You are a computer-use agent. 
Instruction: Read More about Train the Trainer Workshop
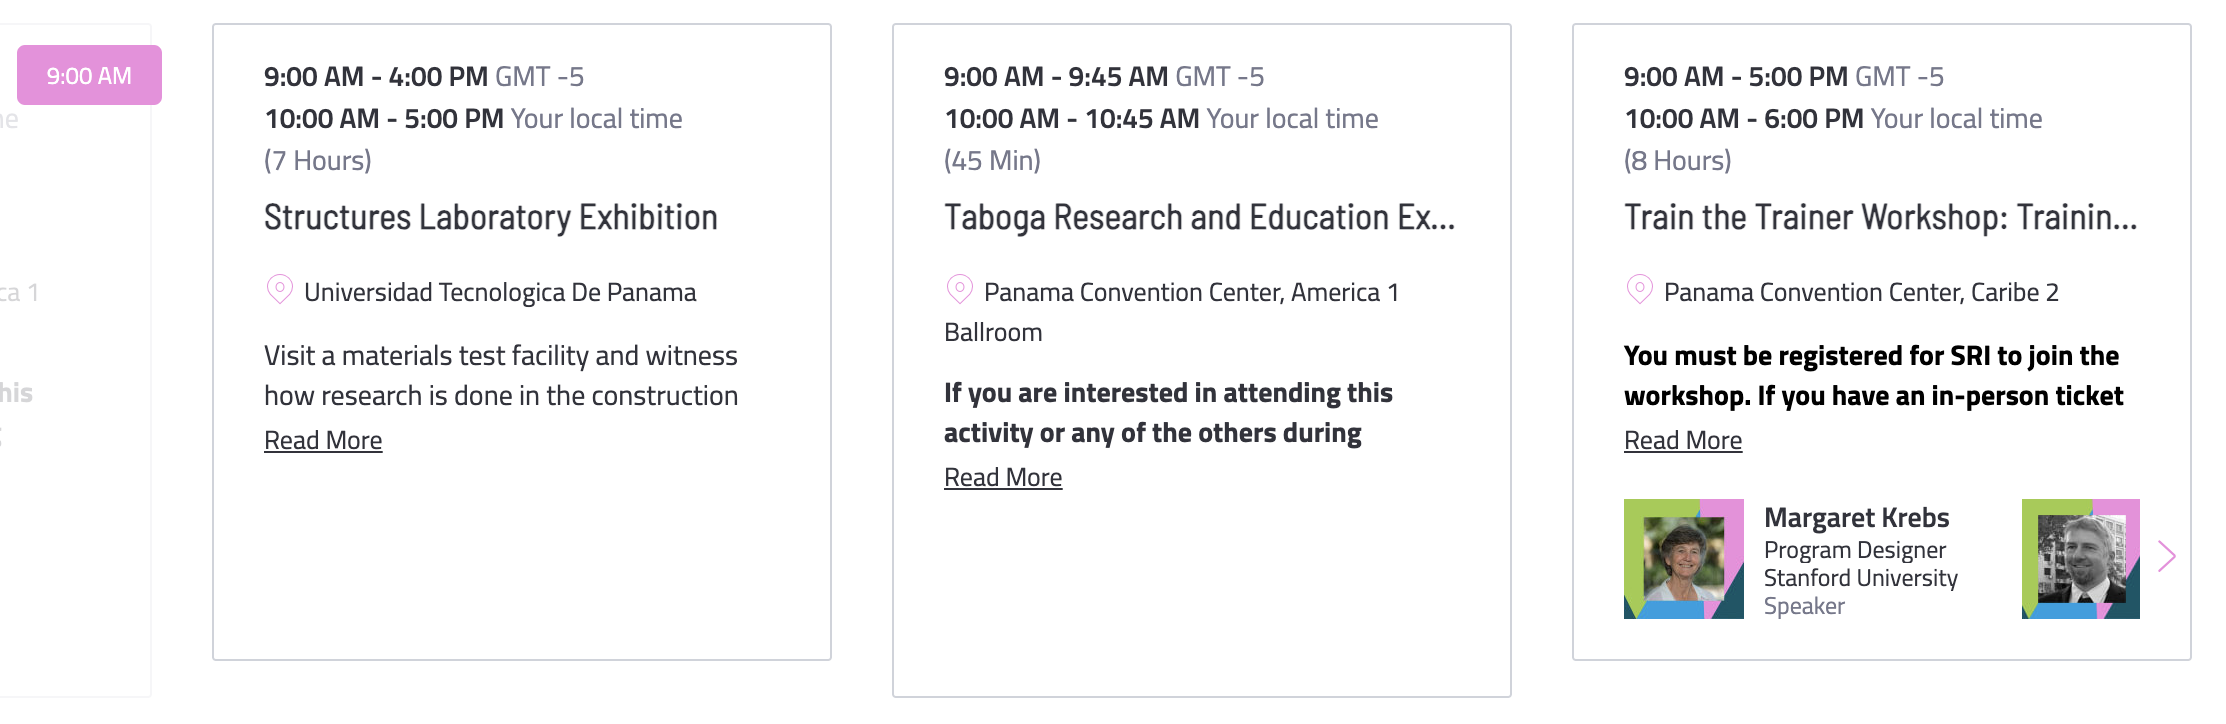click(x=1683, y=440)
